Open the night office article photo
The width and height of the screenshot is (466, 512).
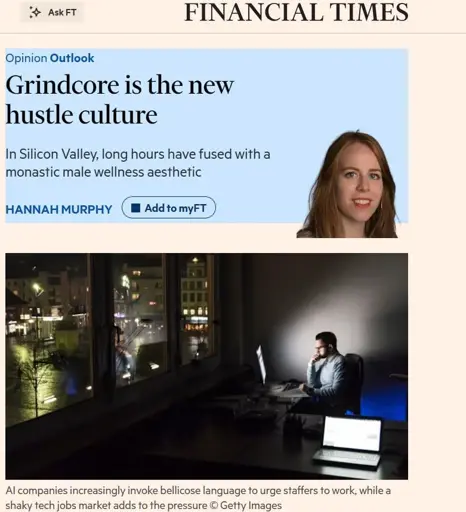207,366
